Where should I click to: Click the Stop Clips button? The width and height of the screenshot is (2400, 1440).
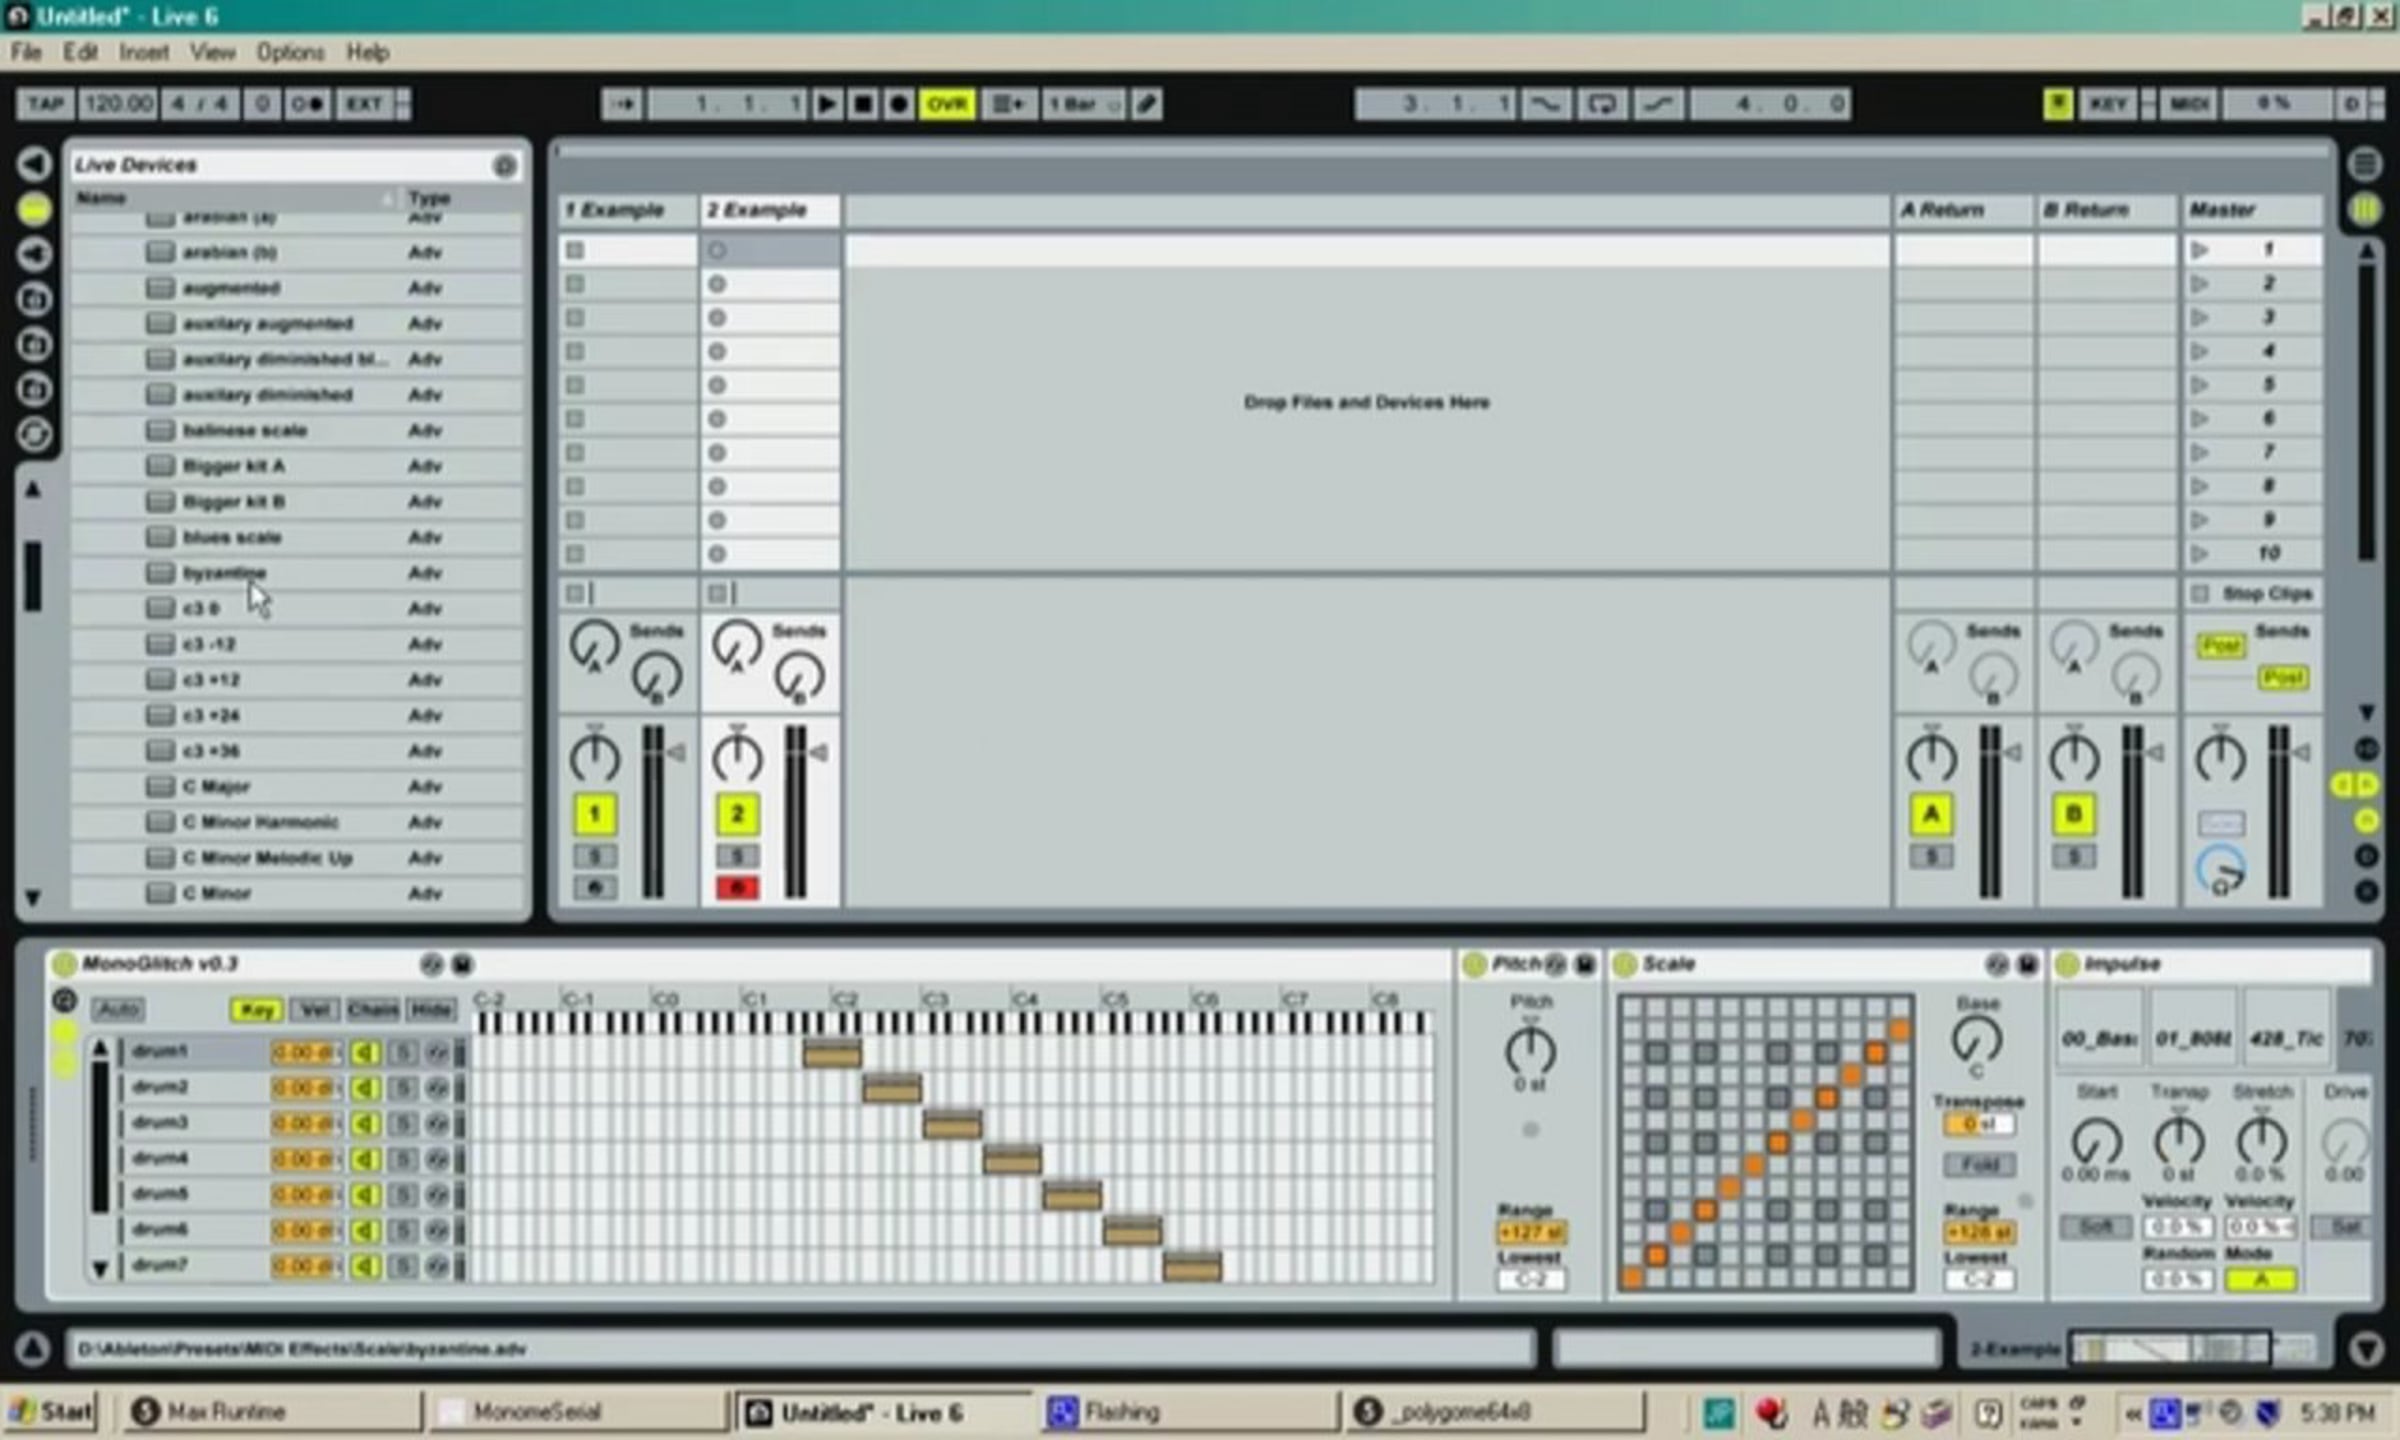coord(2254,594)
